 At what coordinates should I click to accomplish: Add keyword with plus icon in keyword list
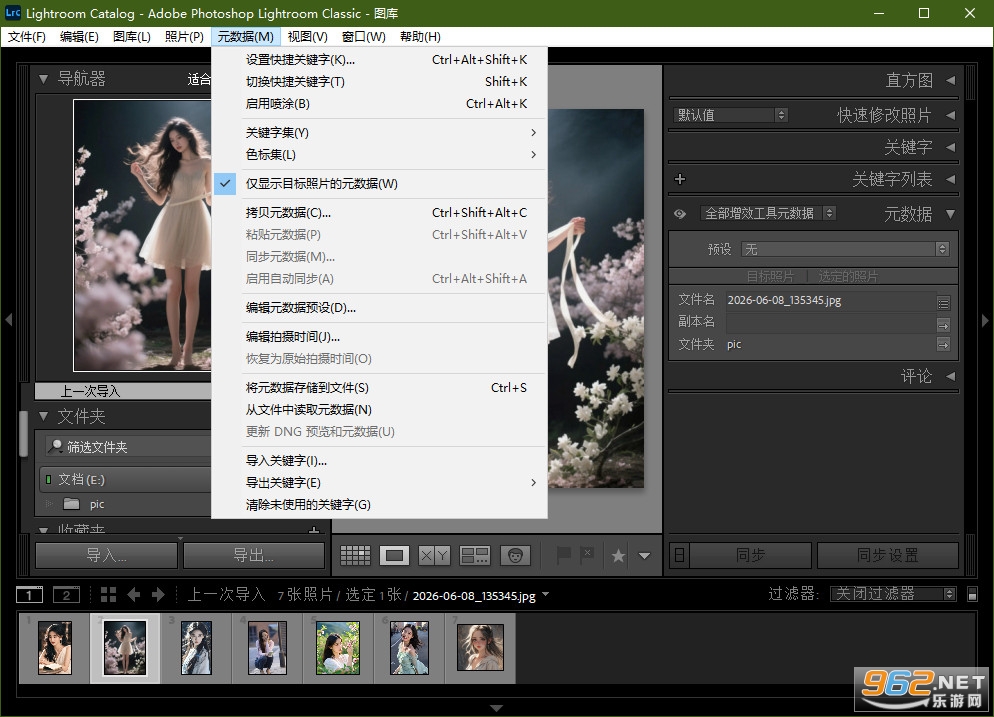click(680, 179)
